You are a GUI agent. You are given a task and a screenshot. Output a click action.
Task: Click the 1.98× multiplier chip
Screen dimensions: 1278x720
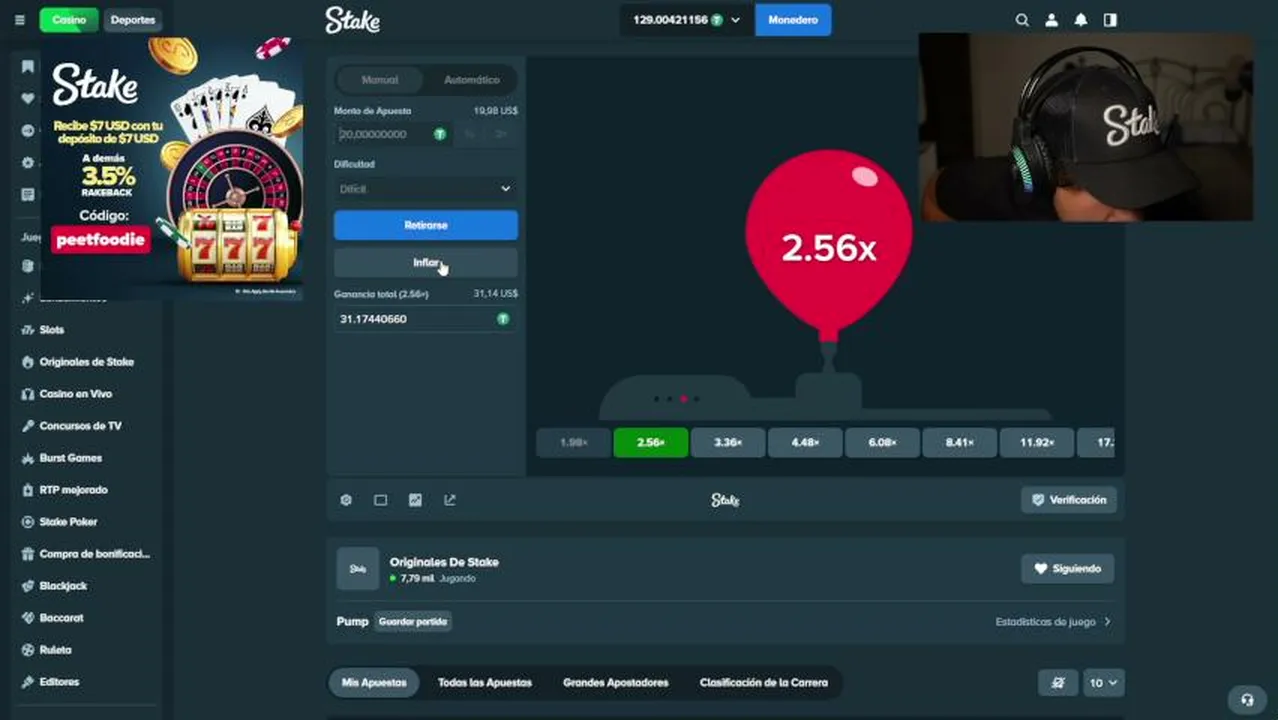pyautogui.click(x=573, y=442)
